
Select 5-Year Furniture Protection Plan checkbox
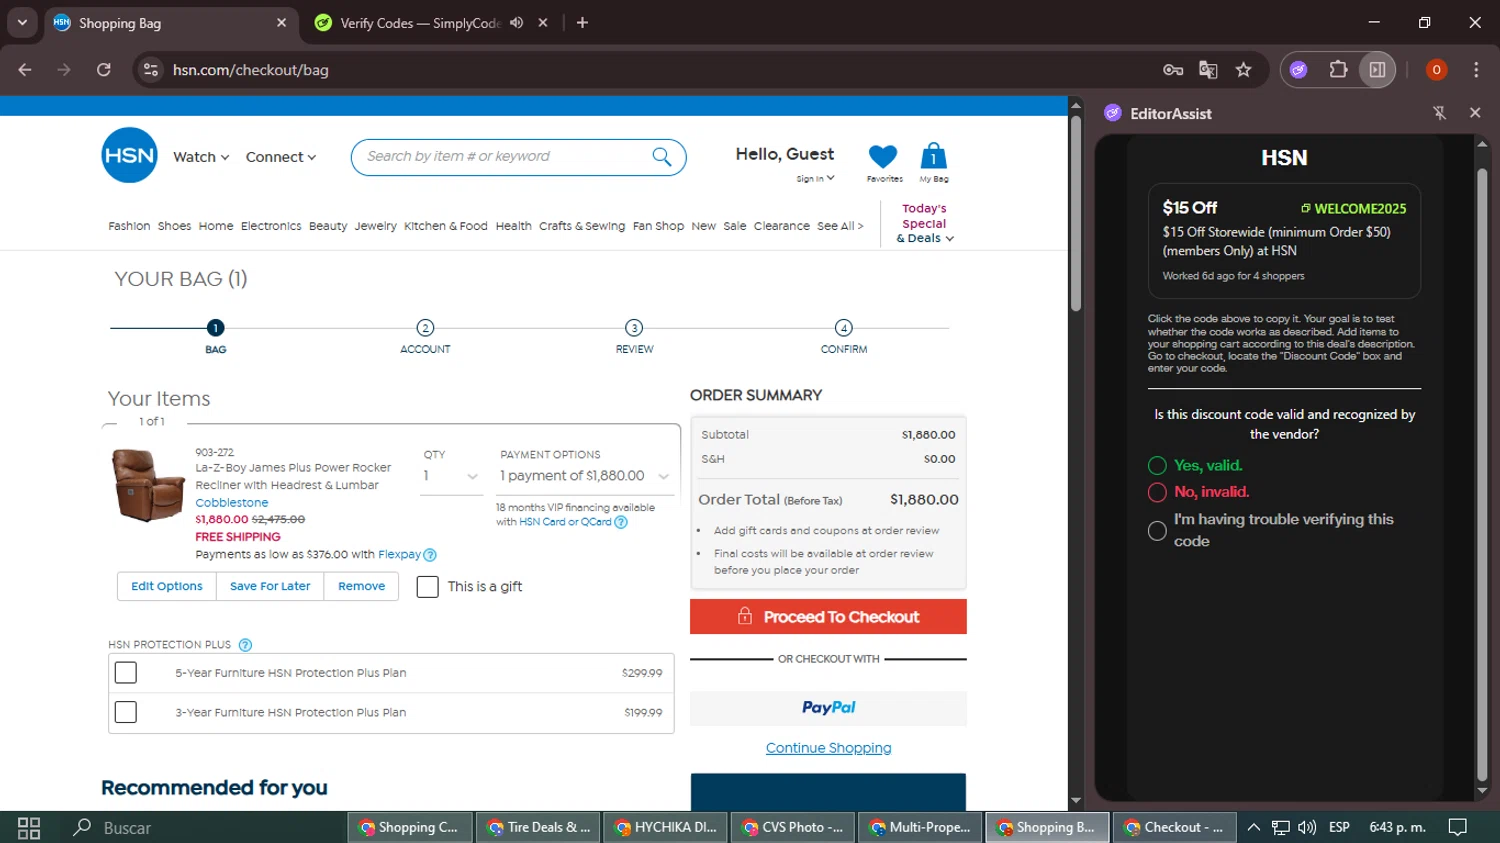point(126,673)
